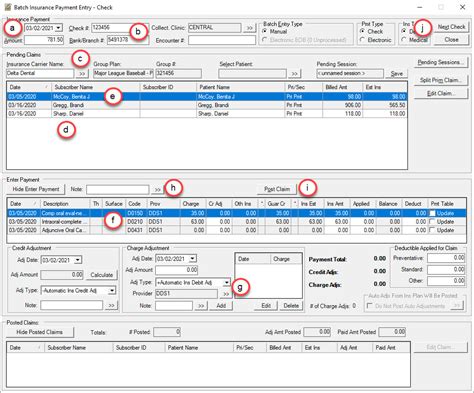Click the app icon in the title bar
The width and height of the screenshot is (474, 393).
(7, 7)
